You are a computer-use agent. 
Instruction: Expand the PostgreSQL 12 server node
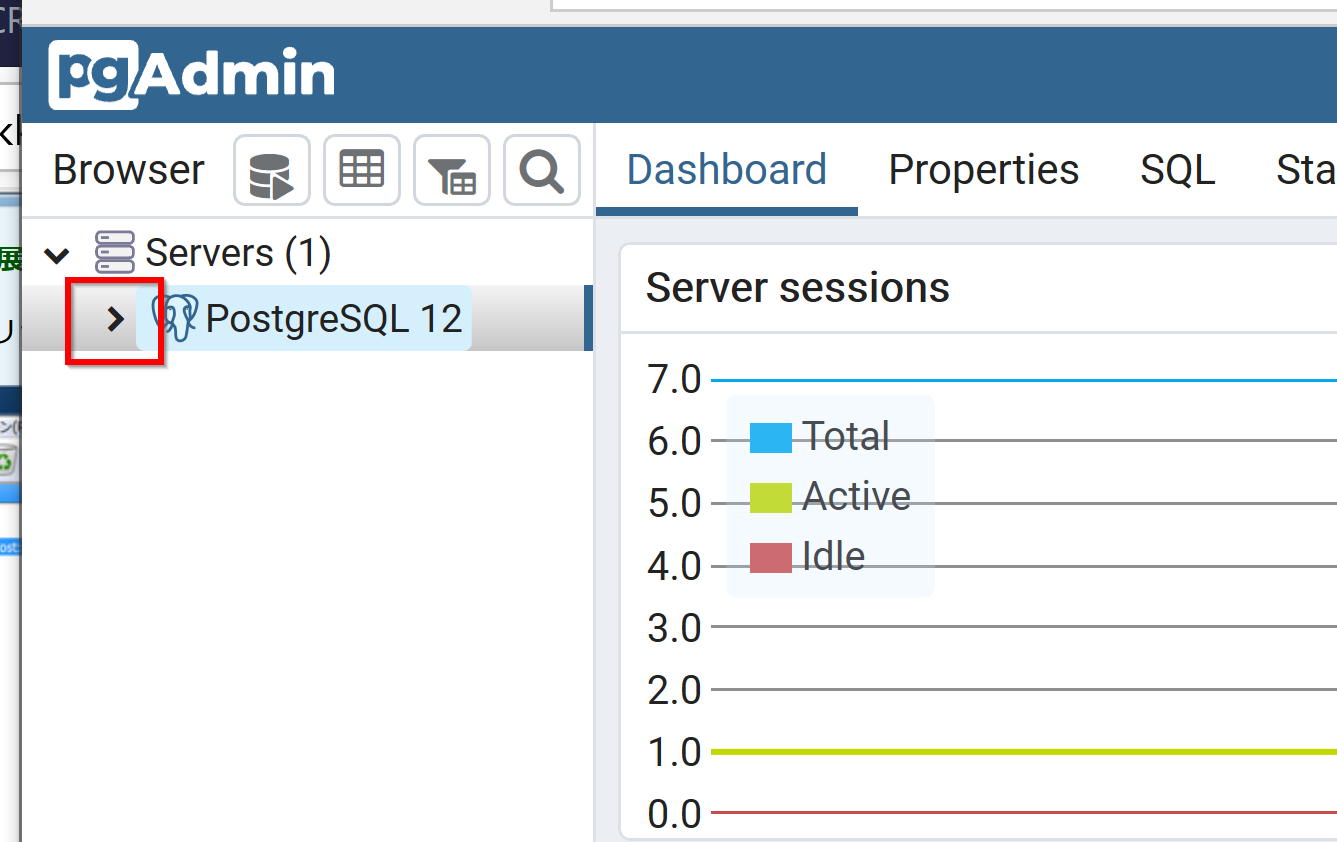(116, 319)
